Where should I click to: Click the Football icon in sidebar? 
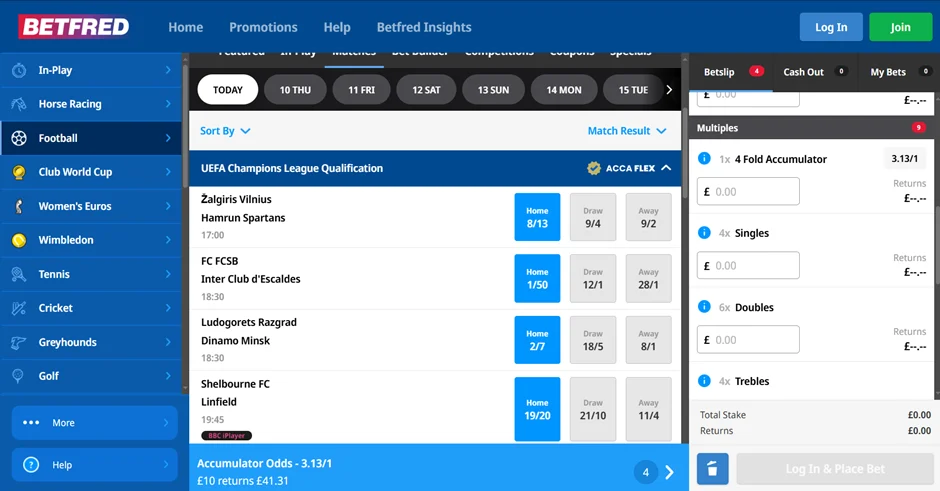point(19,138)
